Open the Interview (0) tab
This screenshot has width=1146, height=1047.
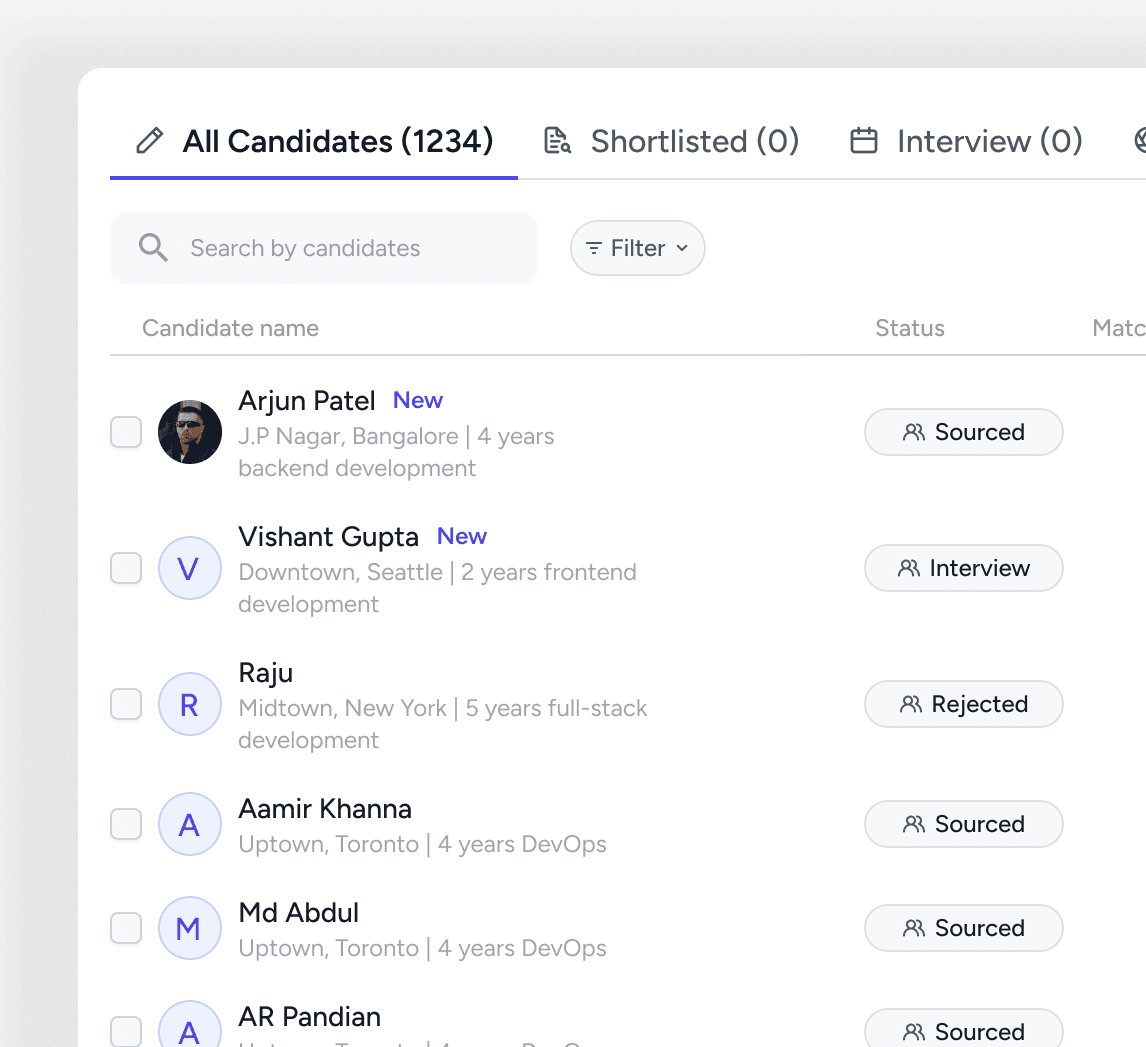coord(989,141)
